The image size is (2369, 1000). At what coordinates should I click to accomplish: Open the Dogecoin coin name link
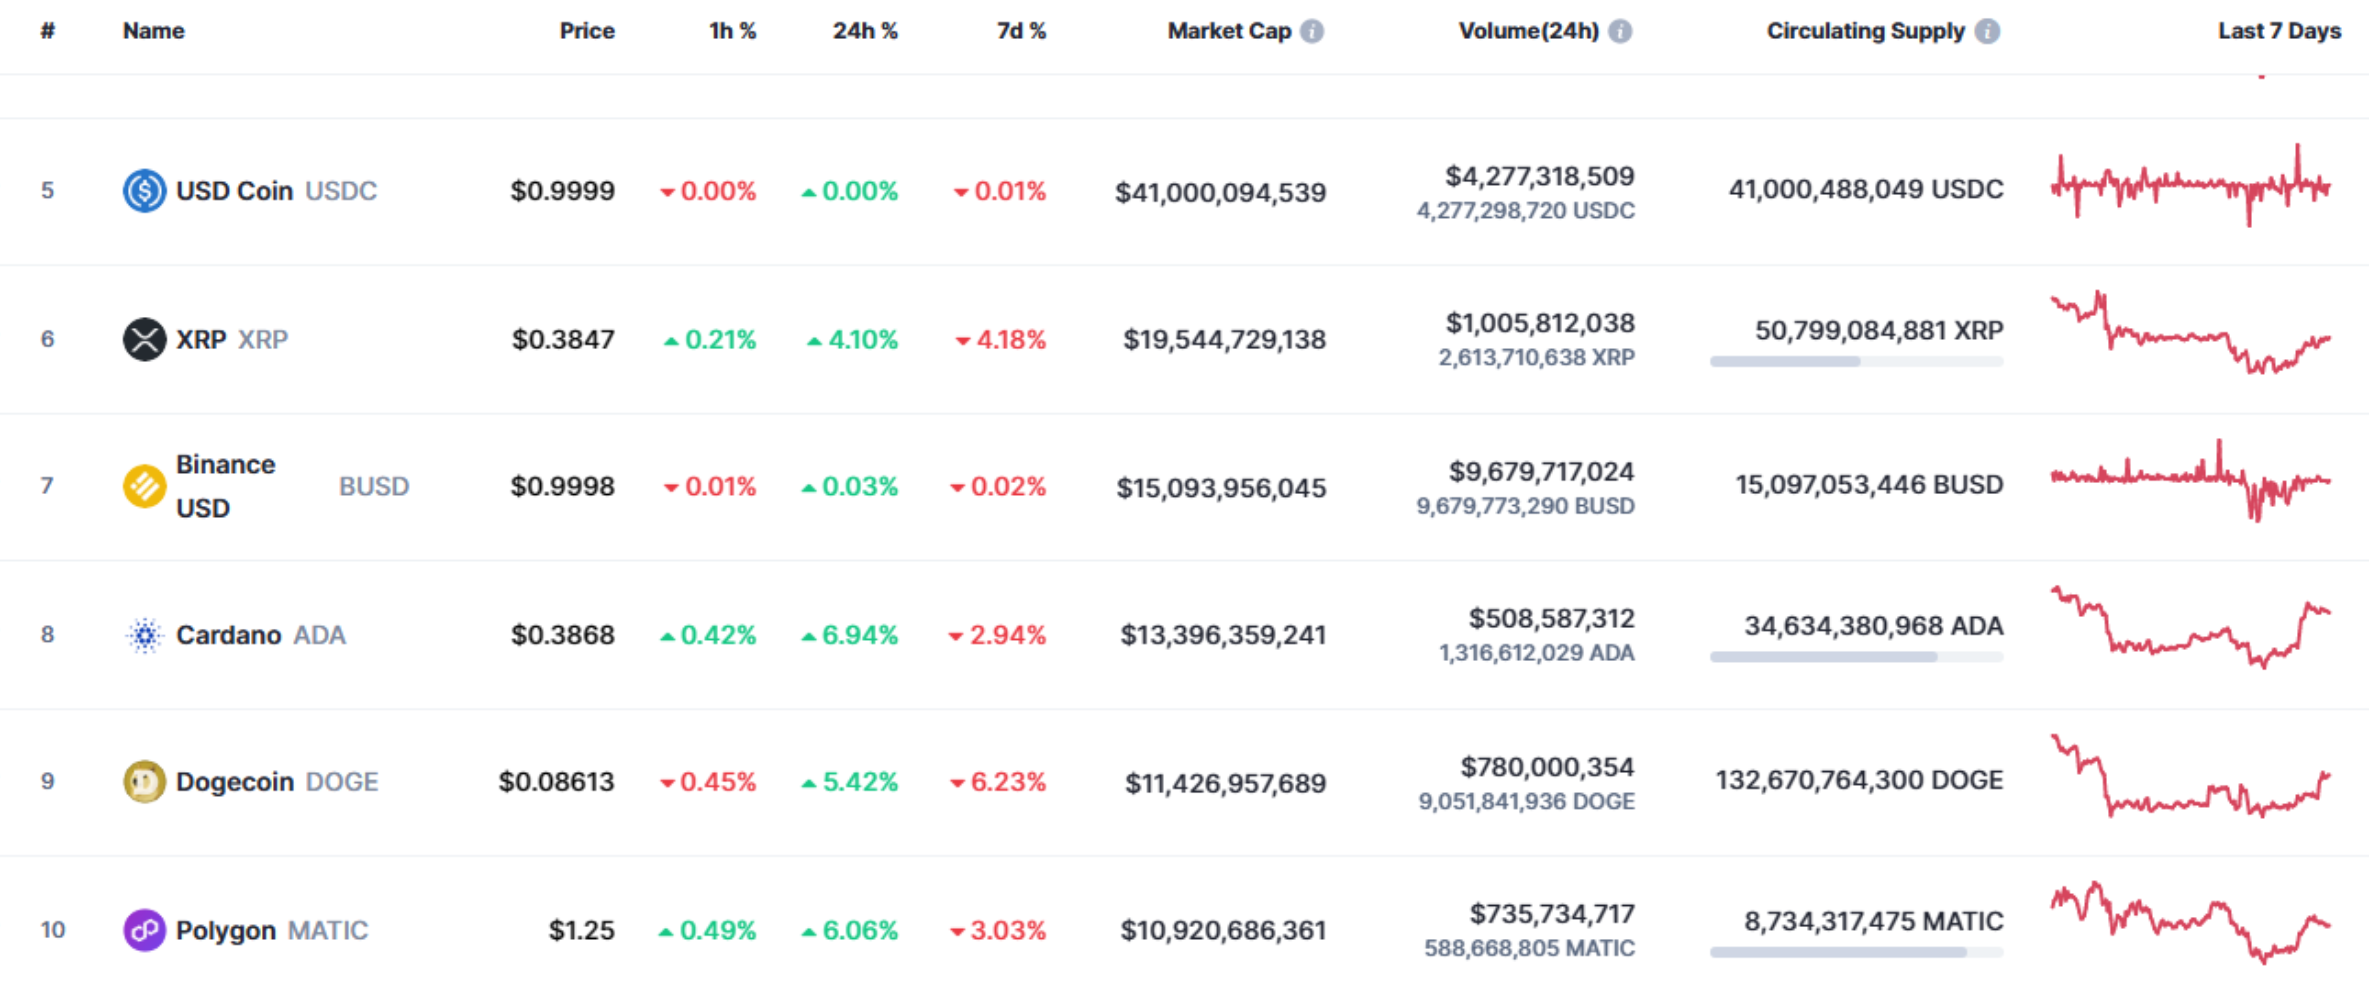tap(235, 781)
